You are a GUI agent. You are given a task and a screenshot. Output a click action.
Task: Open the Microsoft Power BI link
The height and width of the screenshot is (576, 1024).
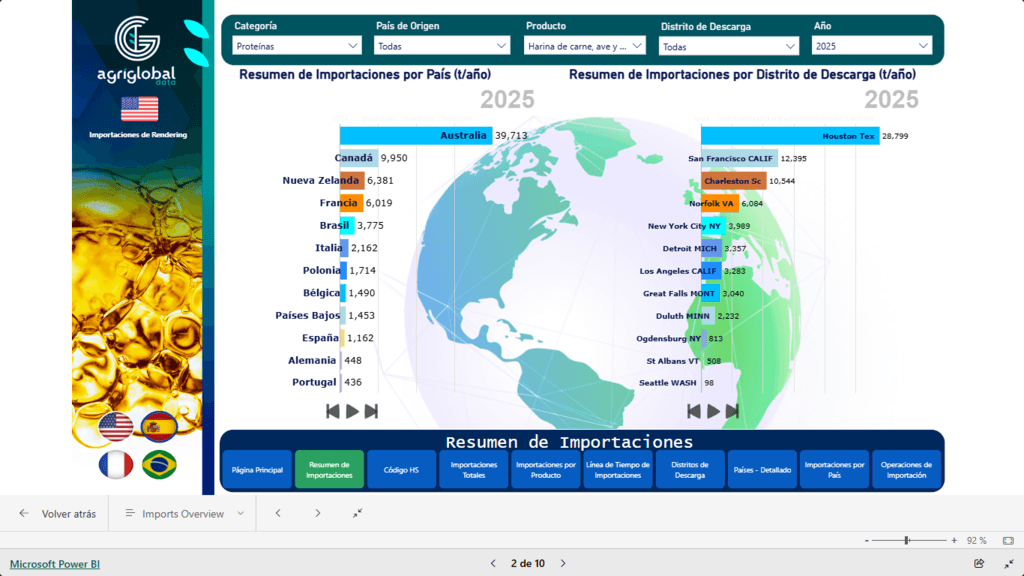55,564
